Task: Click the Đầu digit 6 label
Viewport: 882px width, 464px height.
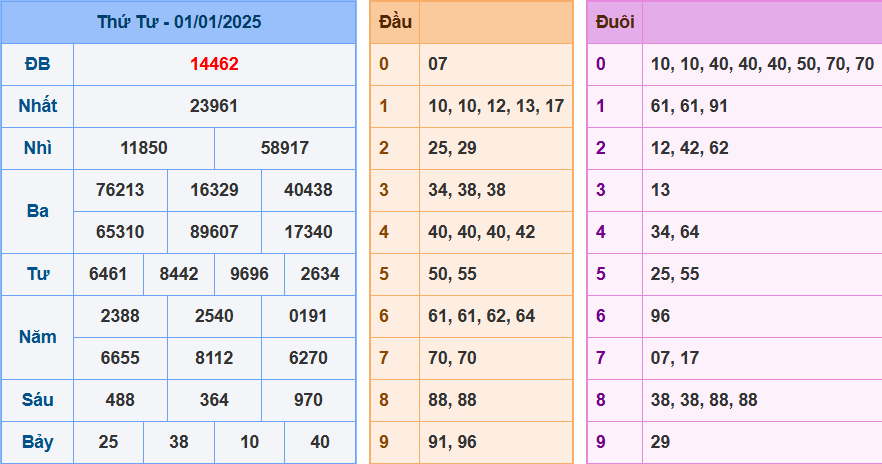Action: tap(384, 316)
